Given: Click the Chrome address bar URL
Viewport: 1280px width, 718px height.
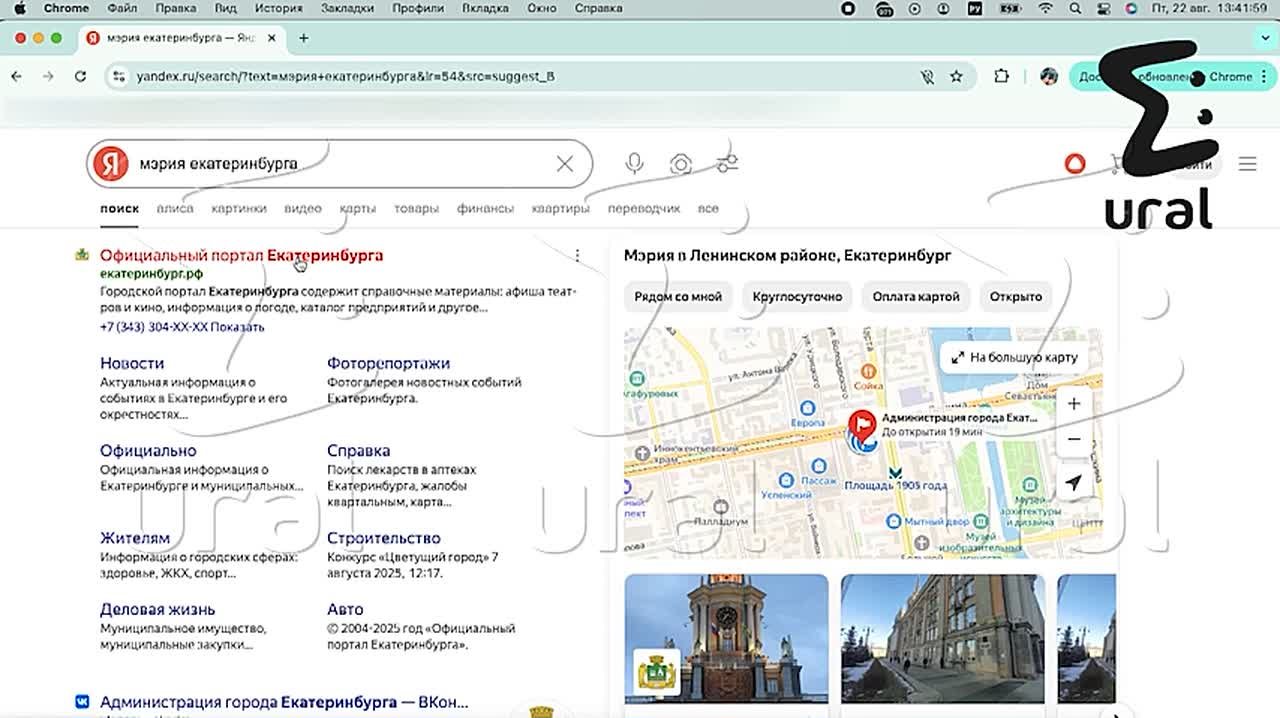Looking at the screenshot, I should (x=345, y=76).
